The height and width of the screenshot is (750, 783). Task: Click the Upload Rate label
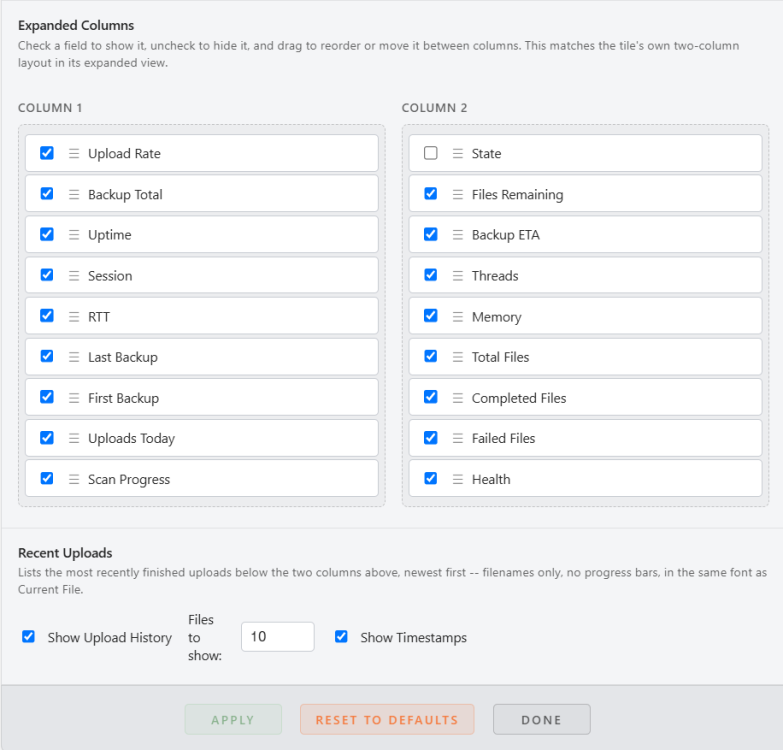pos(124,154)
